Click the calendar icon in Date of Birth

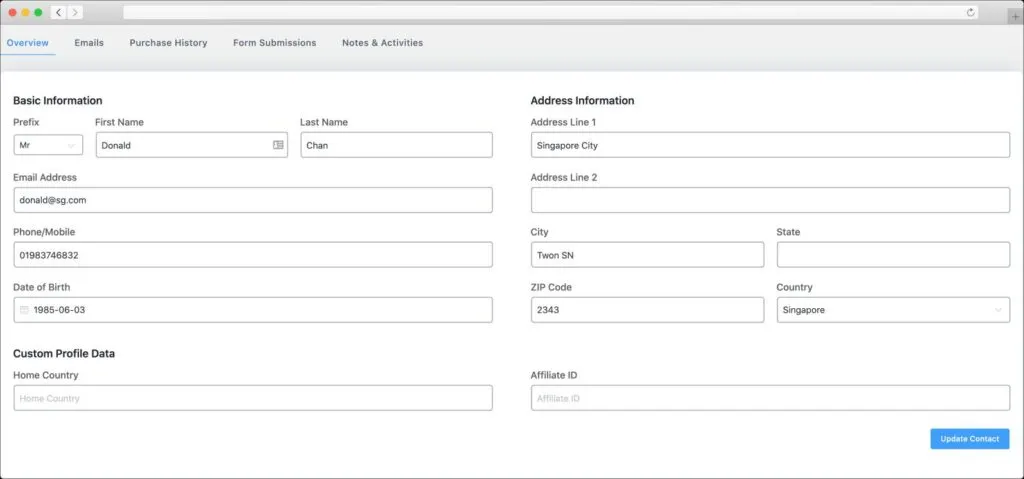(x=24, y=310)
